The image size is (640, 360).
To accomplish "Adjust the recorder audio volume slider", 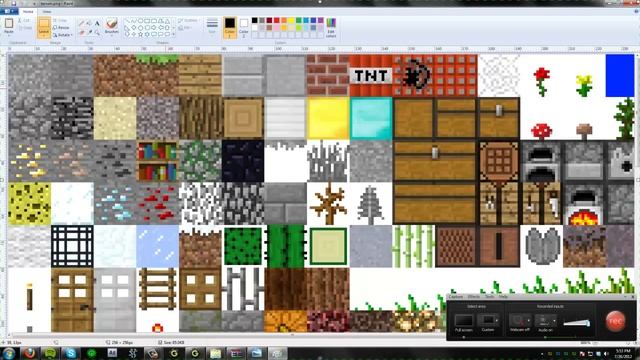I will pyautogui.click(x=577, y=323).
